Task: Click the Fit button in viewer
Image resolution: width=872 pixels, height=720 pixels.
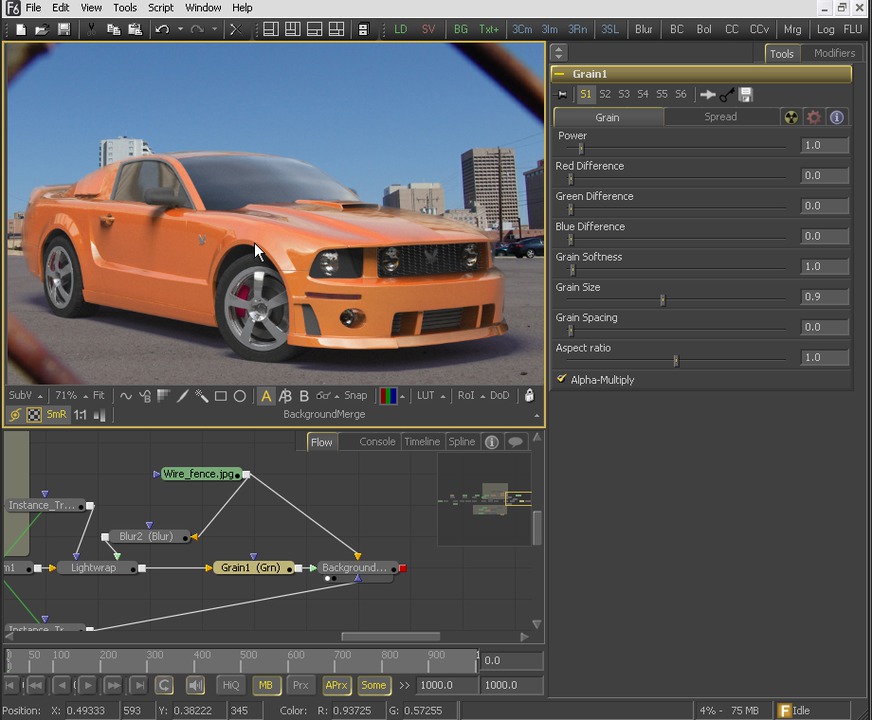Action: pyautogui.click(x=98, y=396)
